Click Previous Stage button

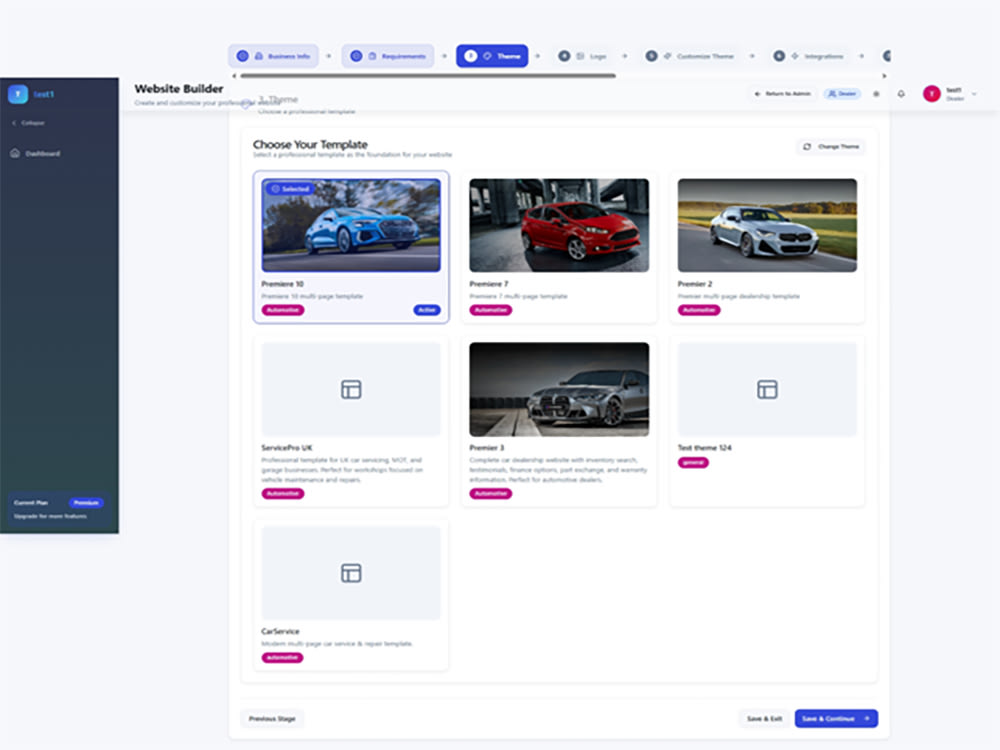pyautogui.click(x=272, y=719)
